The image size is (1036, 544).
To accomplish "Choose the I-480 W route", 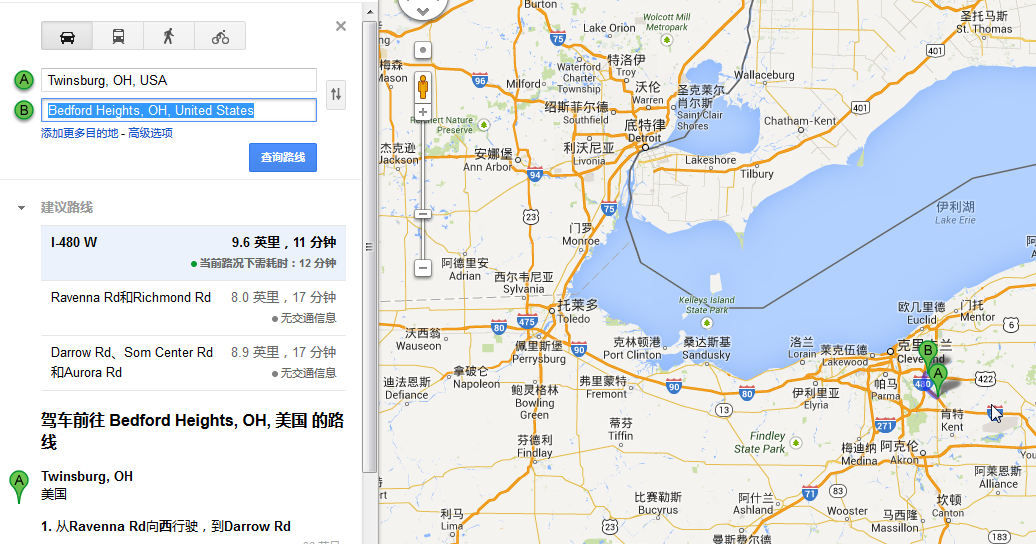I will 193,253.
